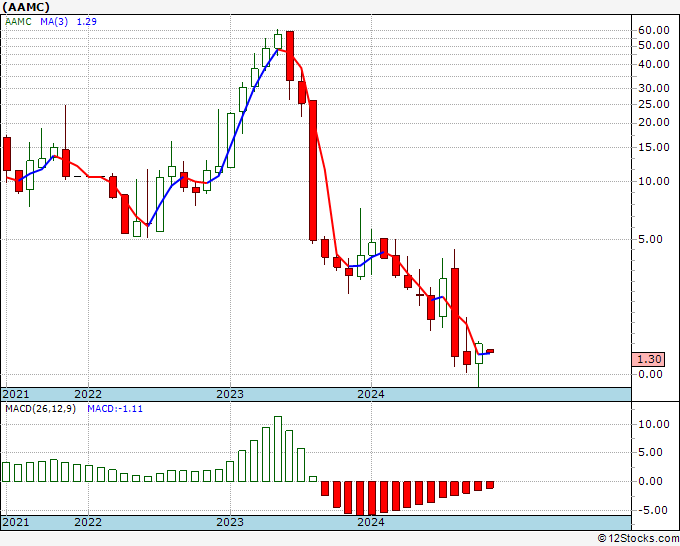This screenshot has width=680, height=546.
Task: Click the MACD 10.00 axis label
Action: [654, 424]
